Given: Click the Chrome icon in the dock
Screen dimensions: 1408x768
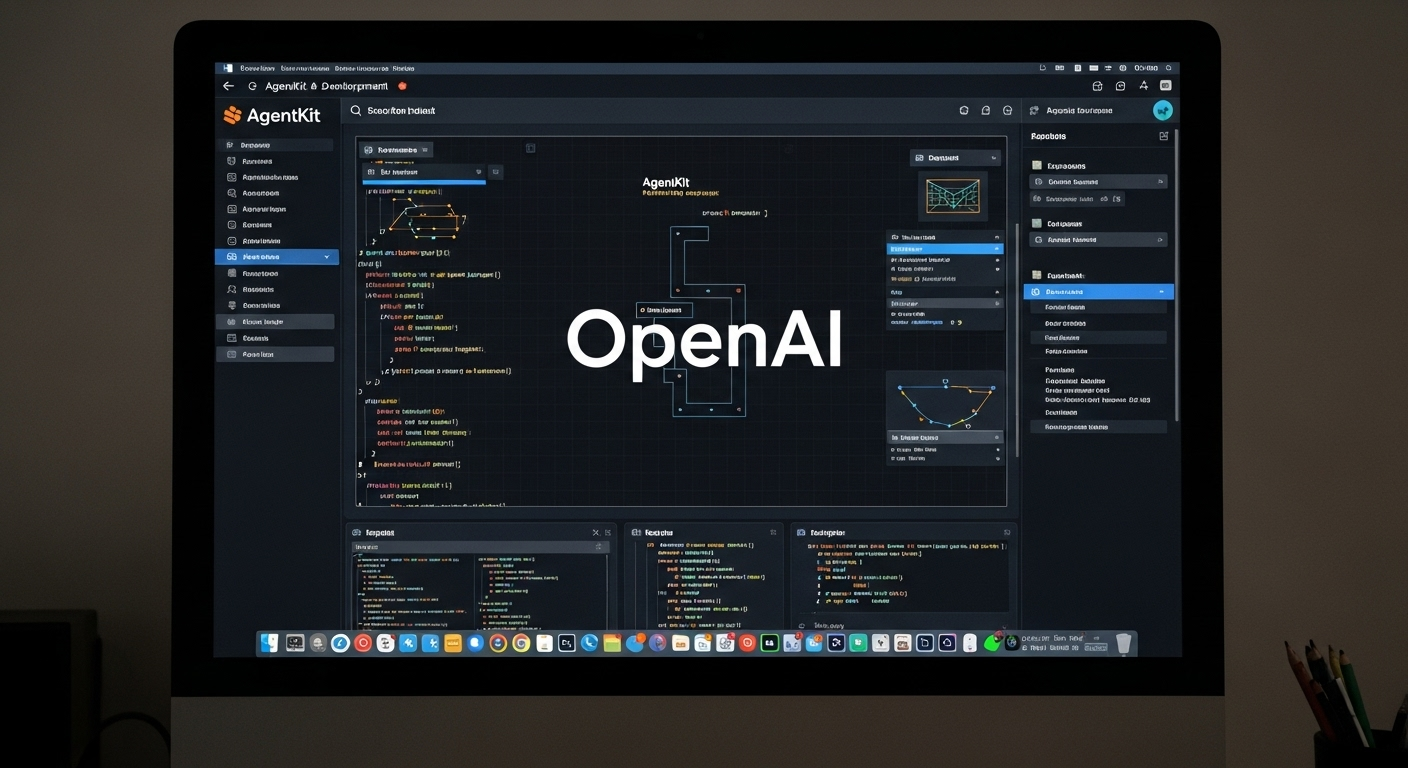Looking at the screenshot, I should pyautogui.click(x=520, y=644).
